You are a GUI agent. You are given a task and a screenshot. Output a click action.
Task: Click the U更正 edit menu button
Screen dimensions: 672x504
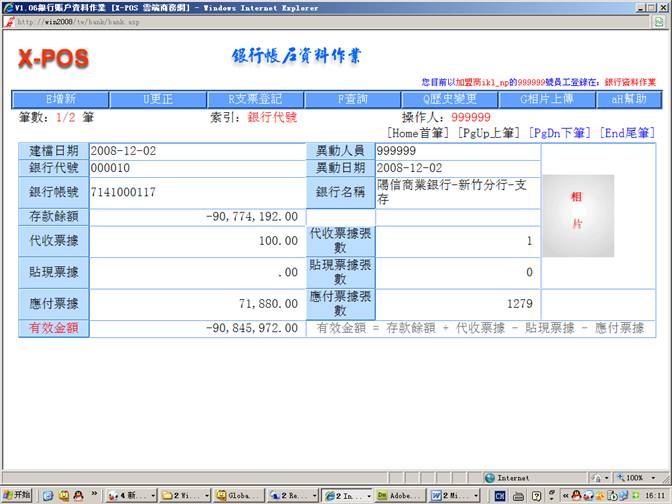158,99
